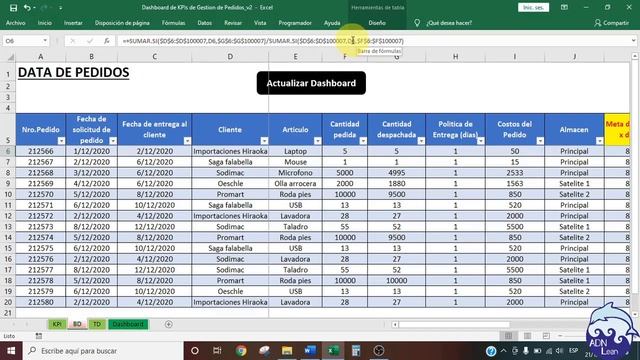Open the Nro.Pedido filter dropdown

tap(61, 141)
